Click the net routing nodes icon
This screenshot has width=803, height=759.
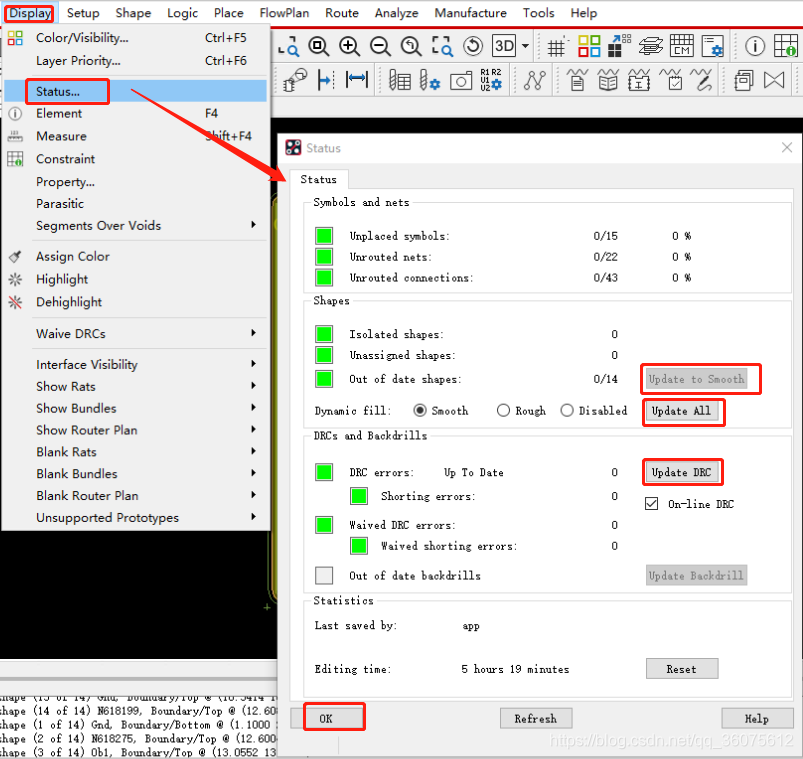pos(535,80)
